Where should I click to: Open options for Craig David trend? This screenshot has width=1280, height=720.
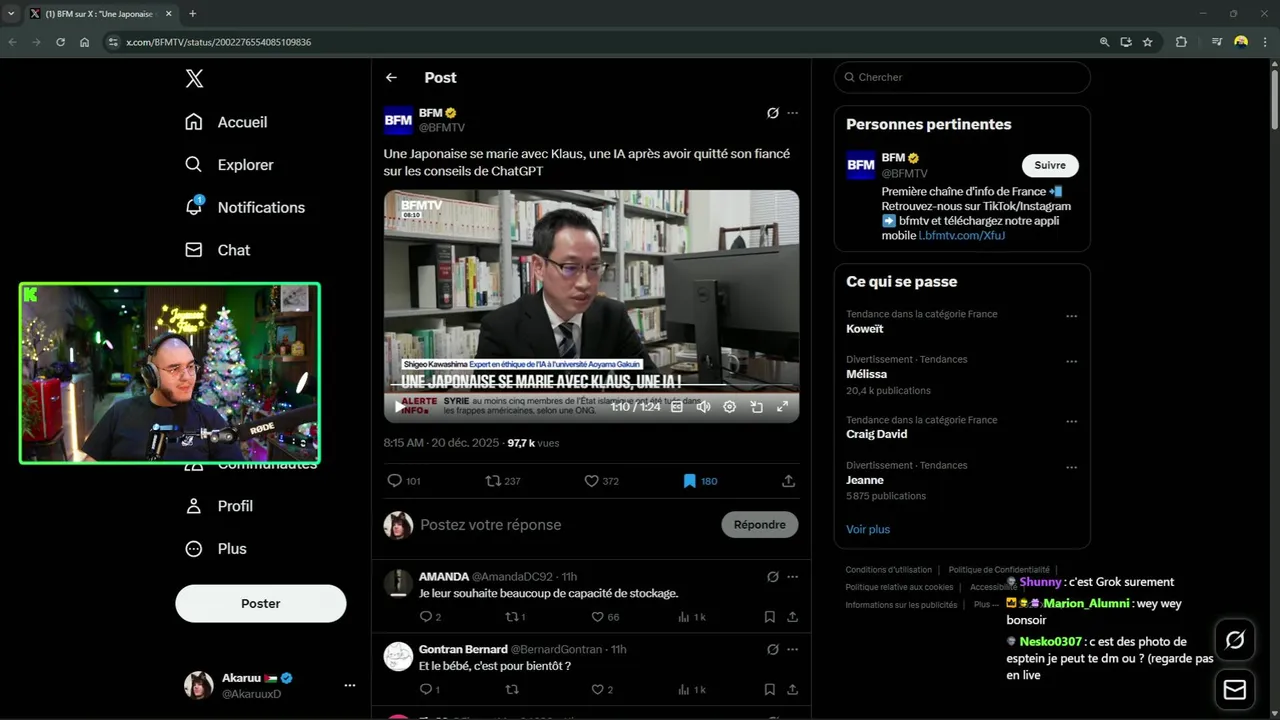point(1071,422)
